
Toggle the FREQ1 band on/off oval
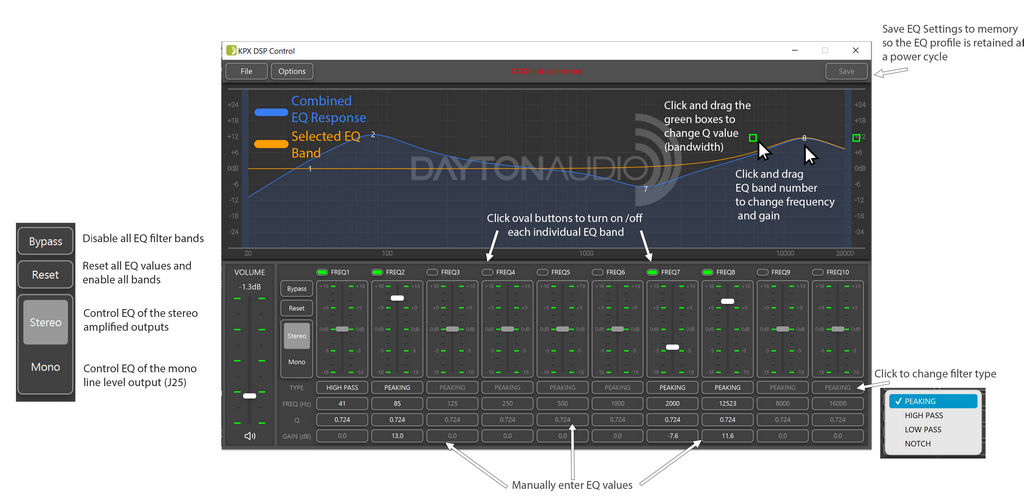point(323,272)
